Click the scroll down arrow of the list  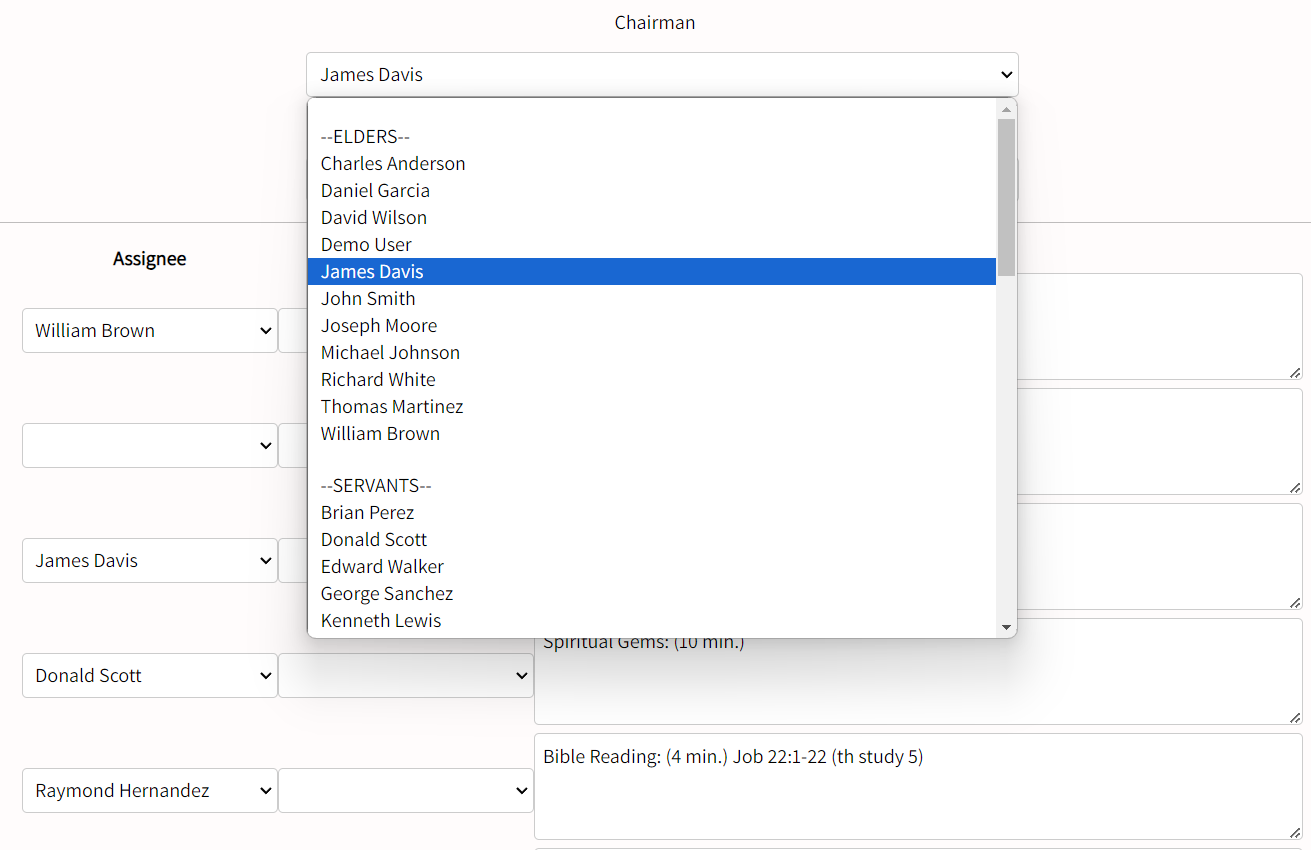1006,627
